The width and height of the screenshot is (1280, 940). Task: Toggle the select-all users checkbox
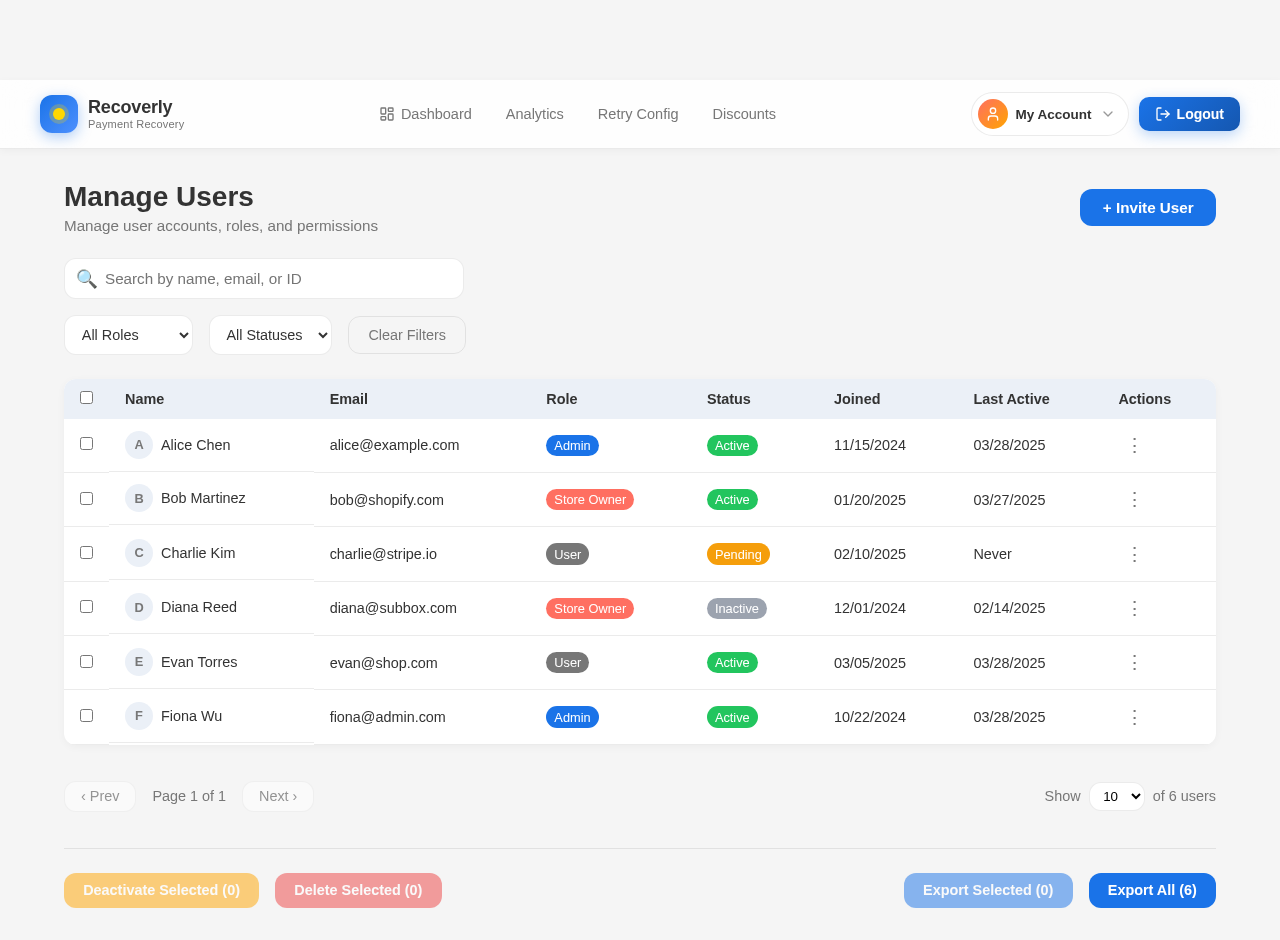(87, 397)
